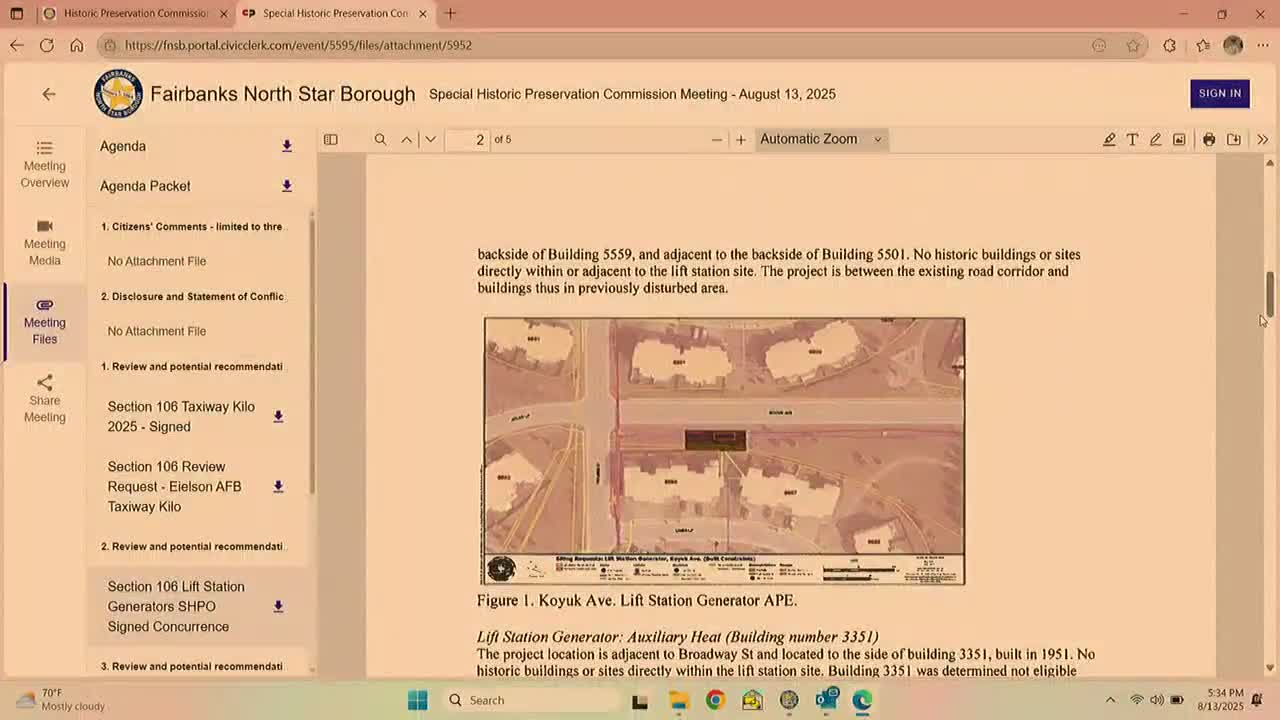Show hidden icons in system tray
The height and width of the screenshot is (720, 1280).
click(1109, 700)
